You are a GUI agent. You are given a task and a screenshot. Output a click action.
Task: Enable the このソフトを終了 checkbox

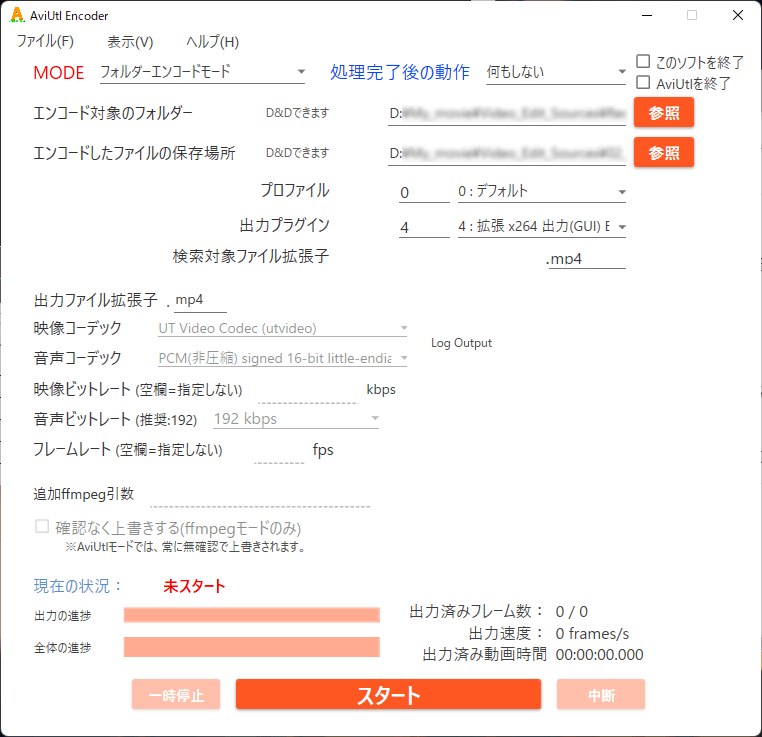point(644,62)
